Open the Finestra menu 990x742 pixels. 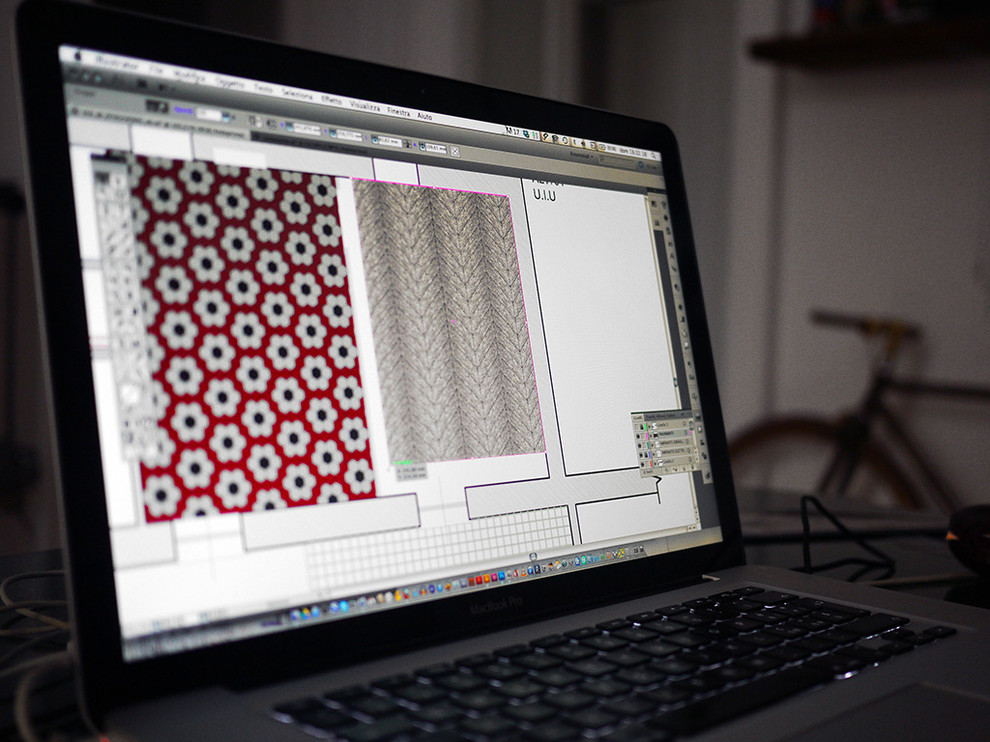[x=398, y=111]
